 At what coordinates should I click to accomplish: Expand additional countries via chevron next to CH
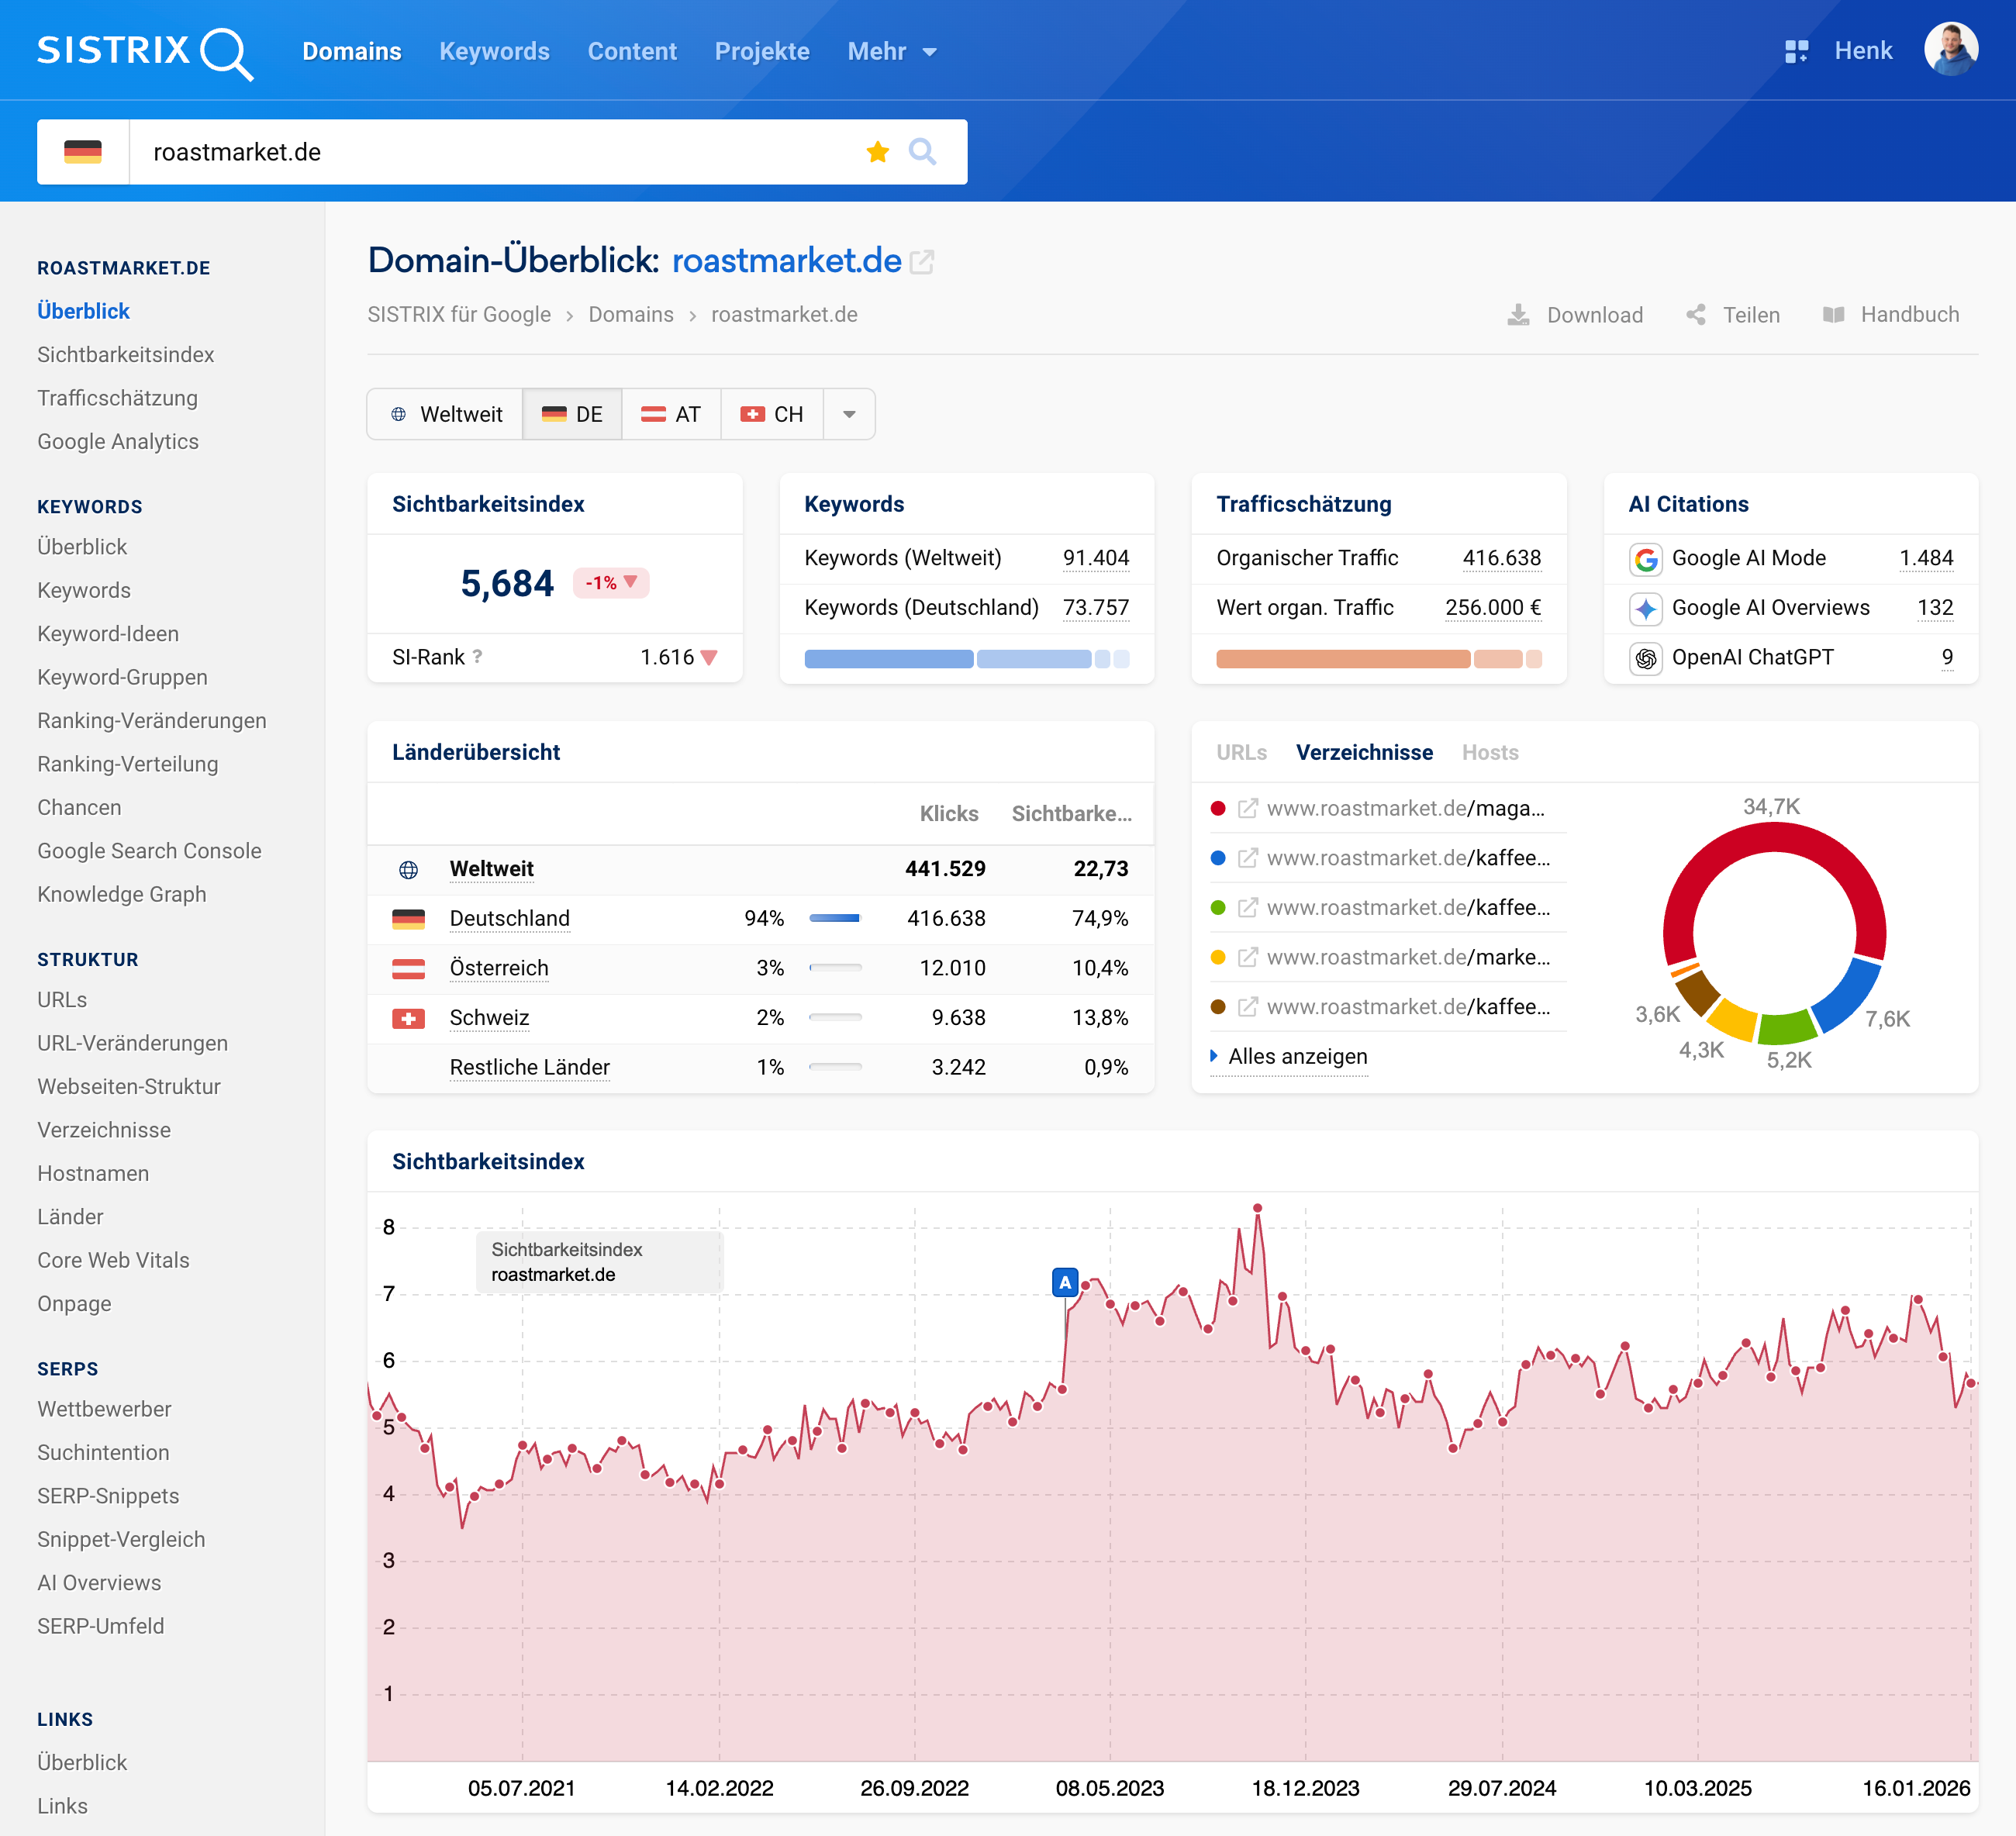848,414
